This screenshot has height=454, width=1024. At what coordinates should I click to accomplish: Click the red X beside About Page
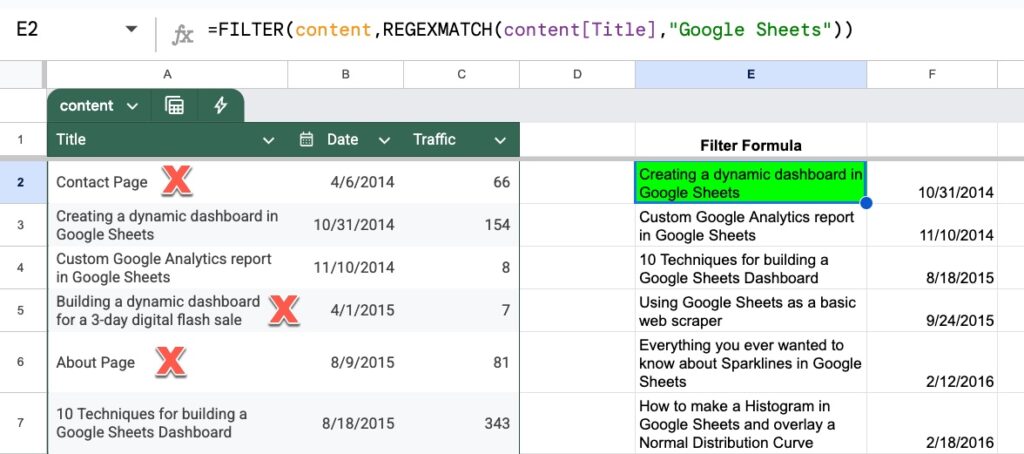pos(171,362)
